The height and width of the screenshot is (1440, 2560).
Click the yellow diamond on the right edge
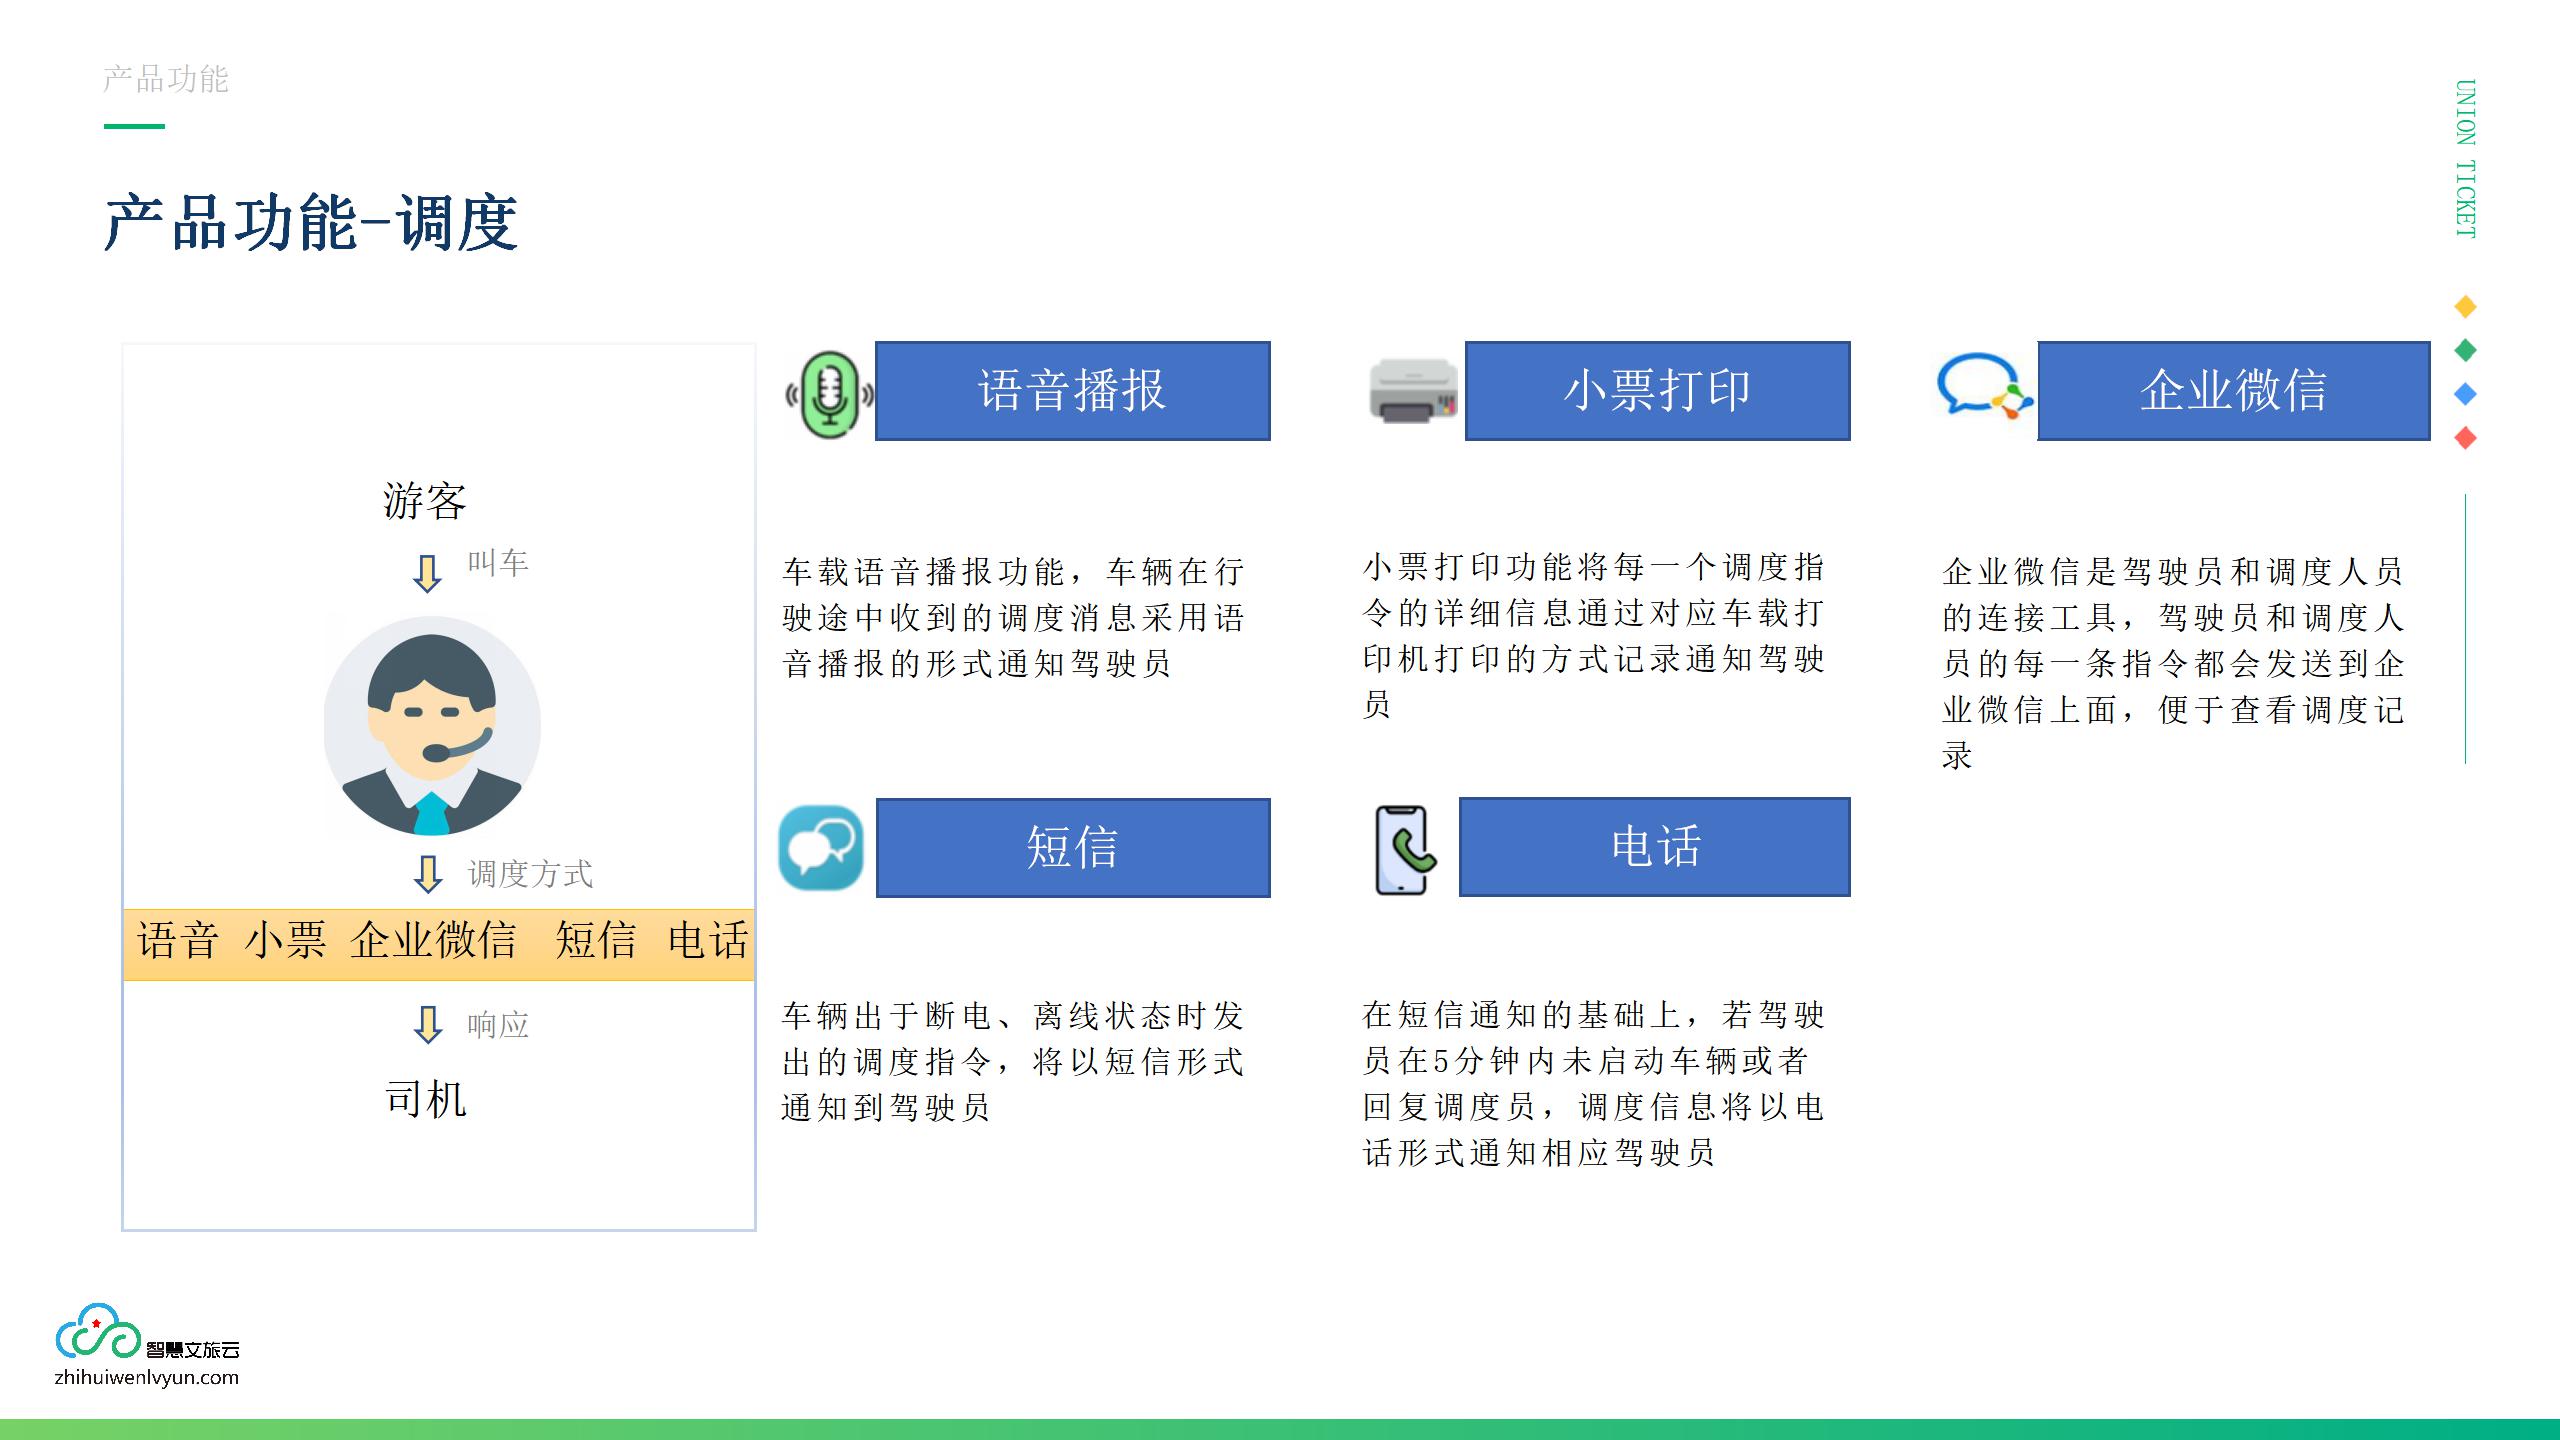[2466, 306]
